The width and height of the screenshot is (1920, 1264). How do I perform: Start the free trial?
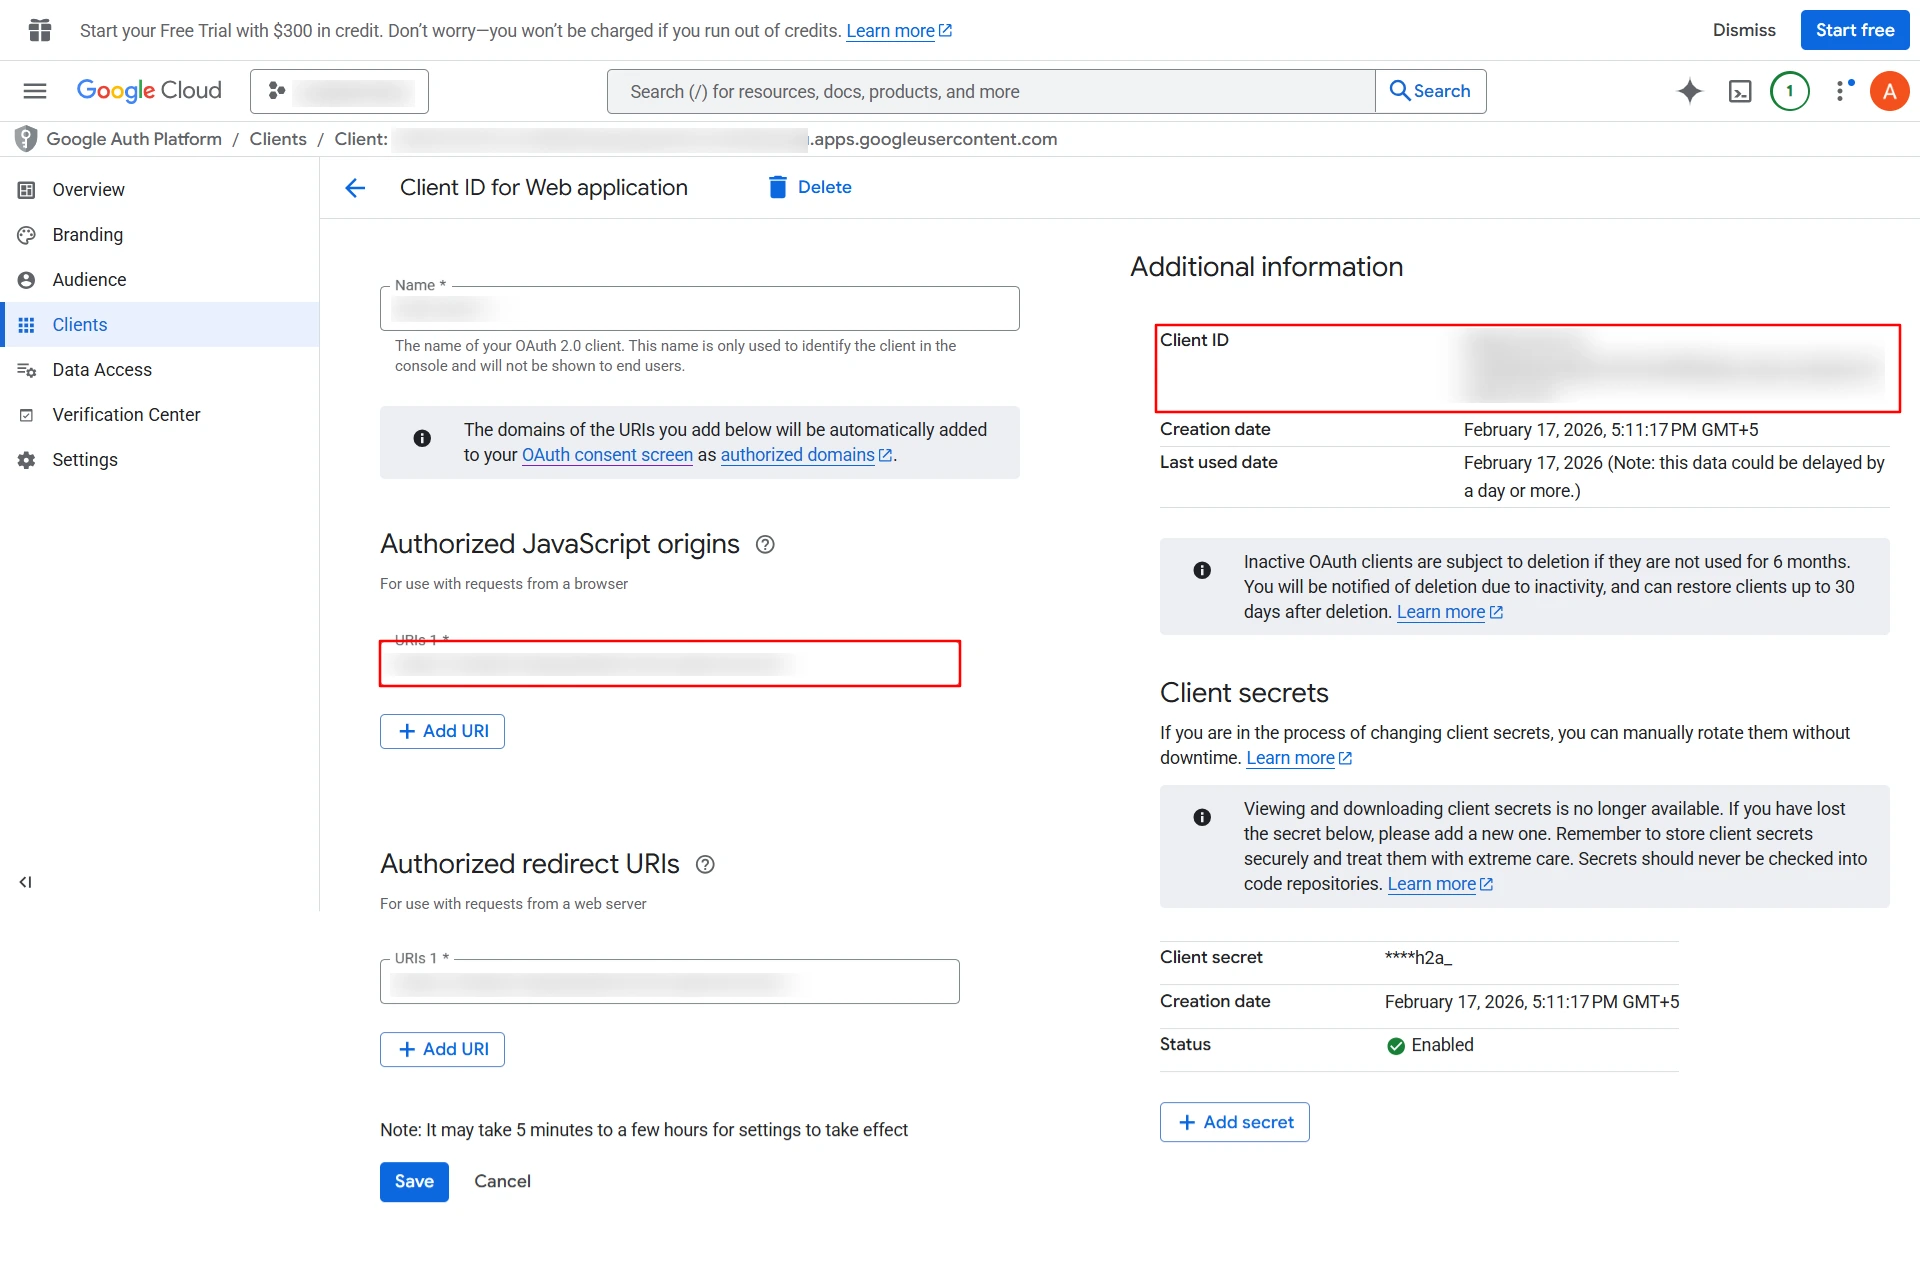(1853, 30)
